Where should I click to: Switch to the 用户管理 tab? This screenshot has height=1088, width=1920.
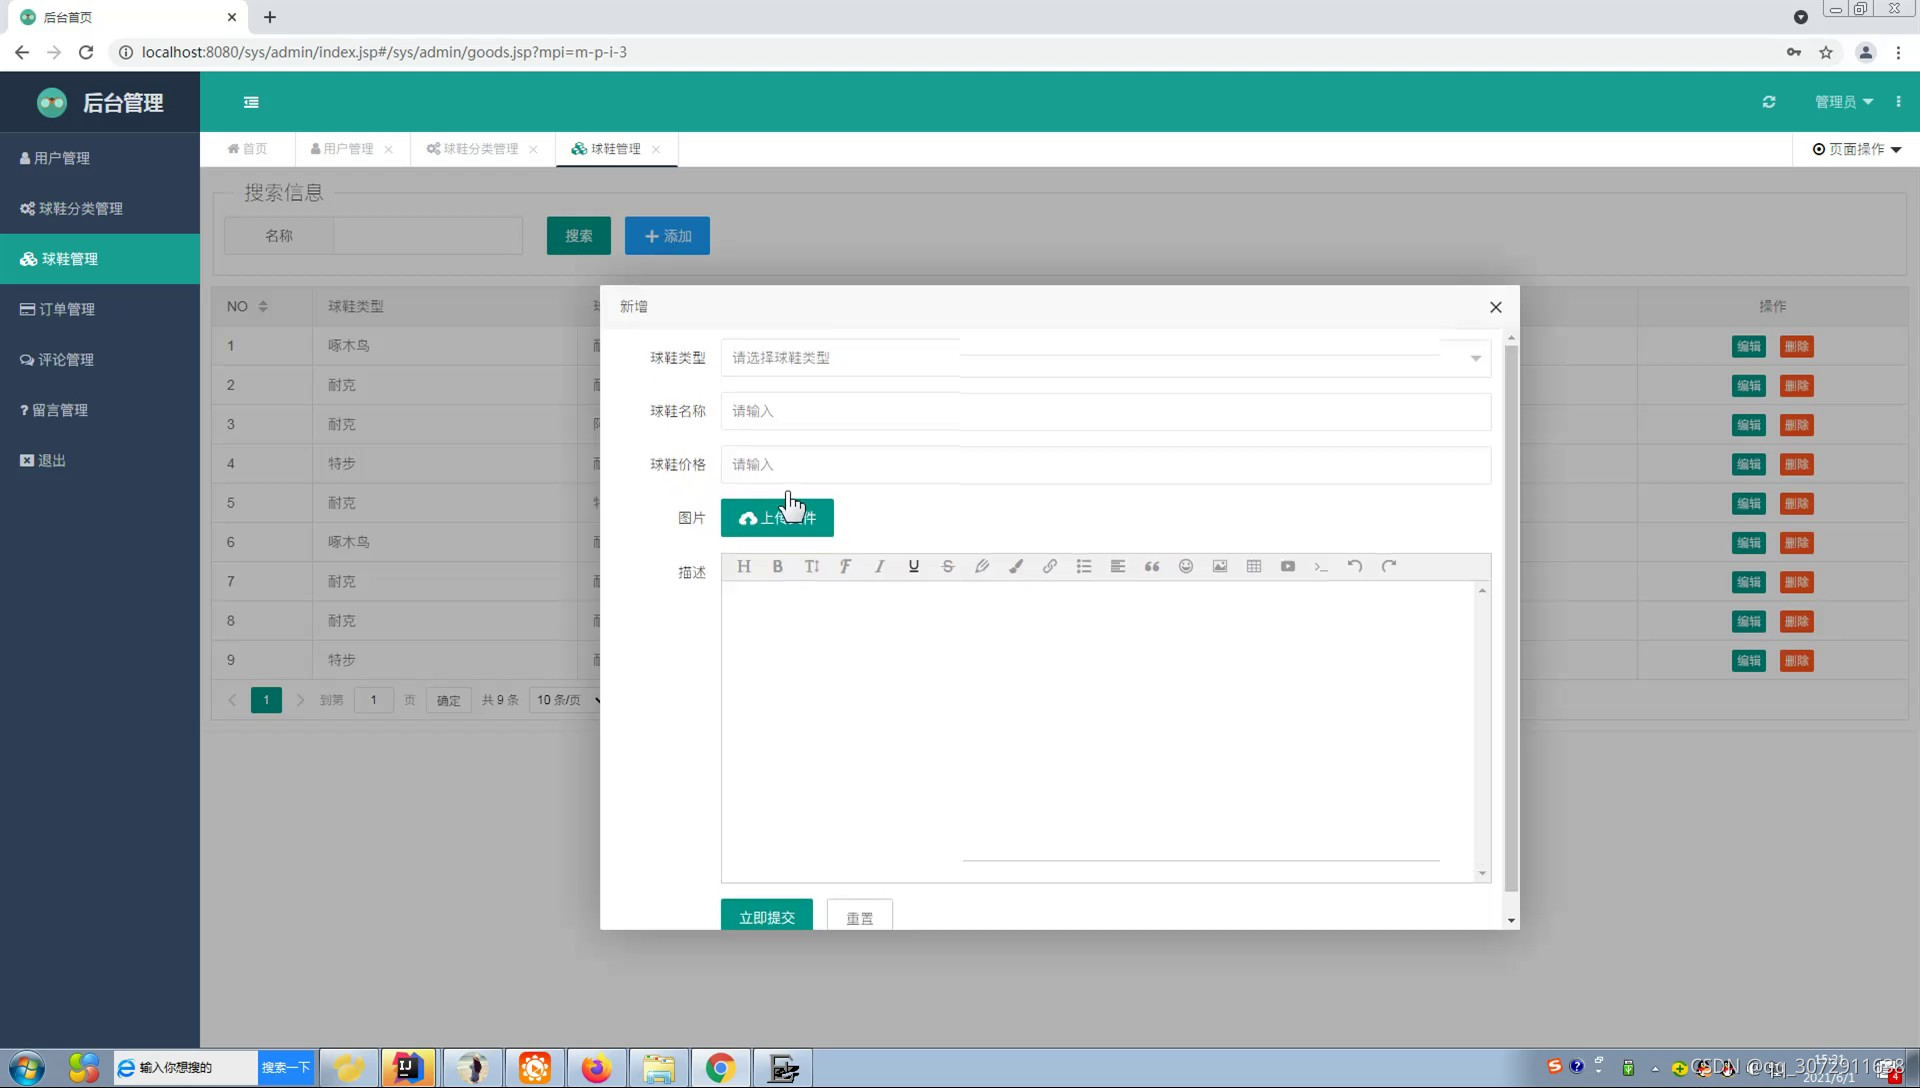pos(342,149)
